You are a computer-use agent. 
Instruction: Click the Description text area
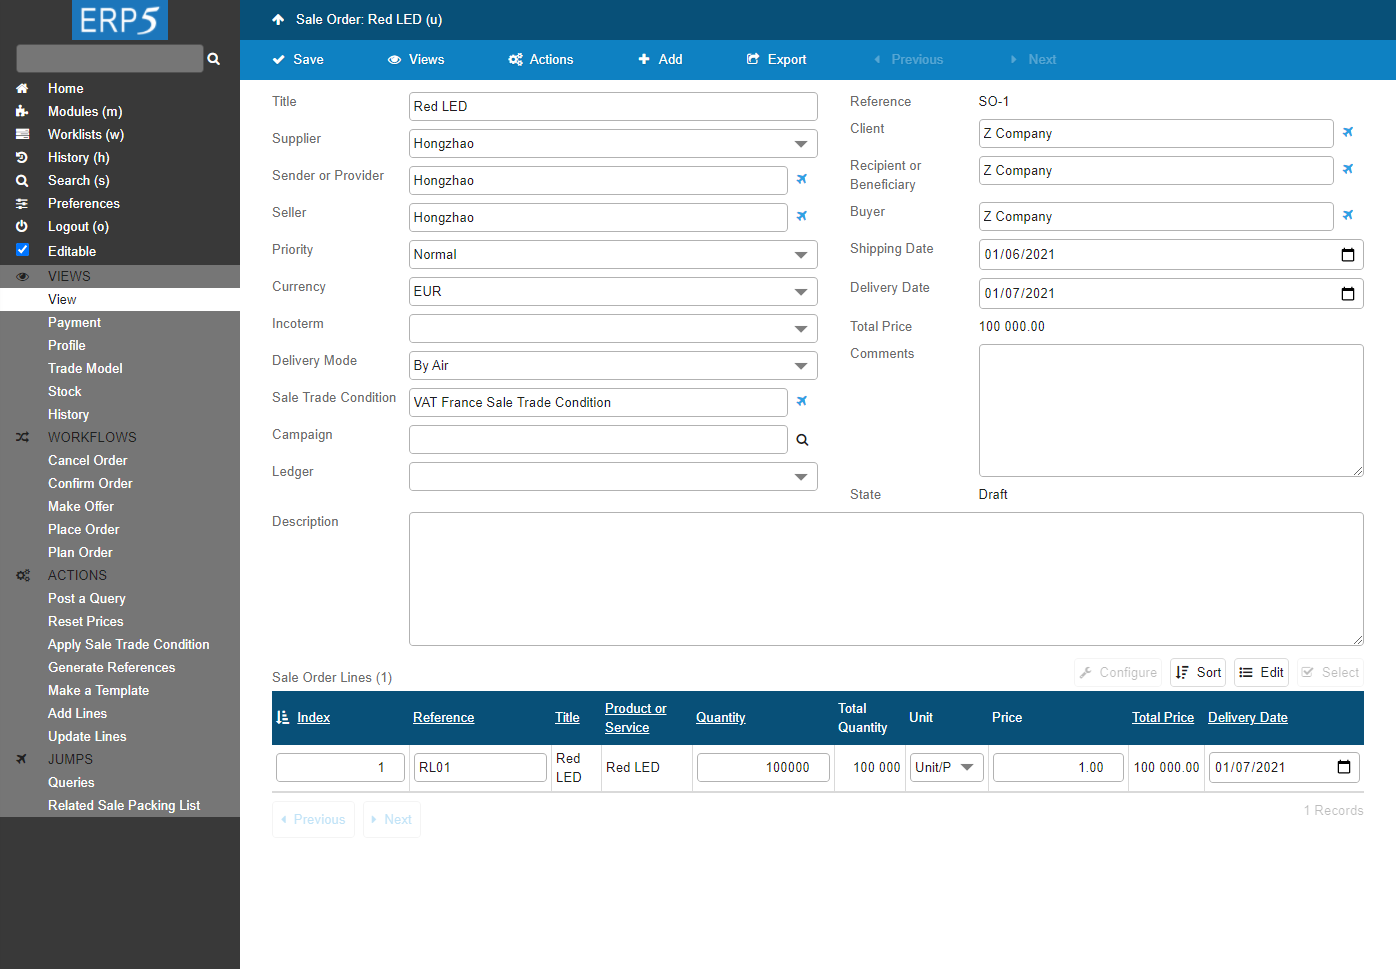pyautogui.click(x=886, y=579)
